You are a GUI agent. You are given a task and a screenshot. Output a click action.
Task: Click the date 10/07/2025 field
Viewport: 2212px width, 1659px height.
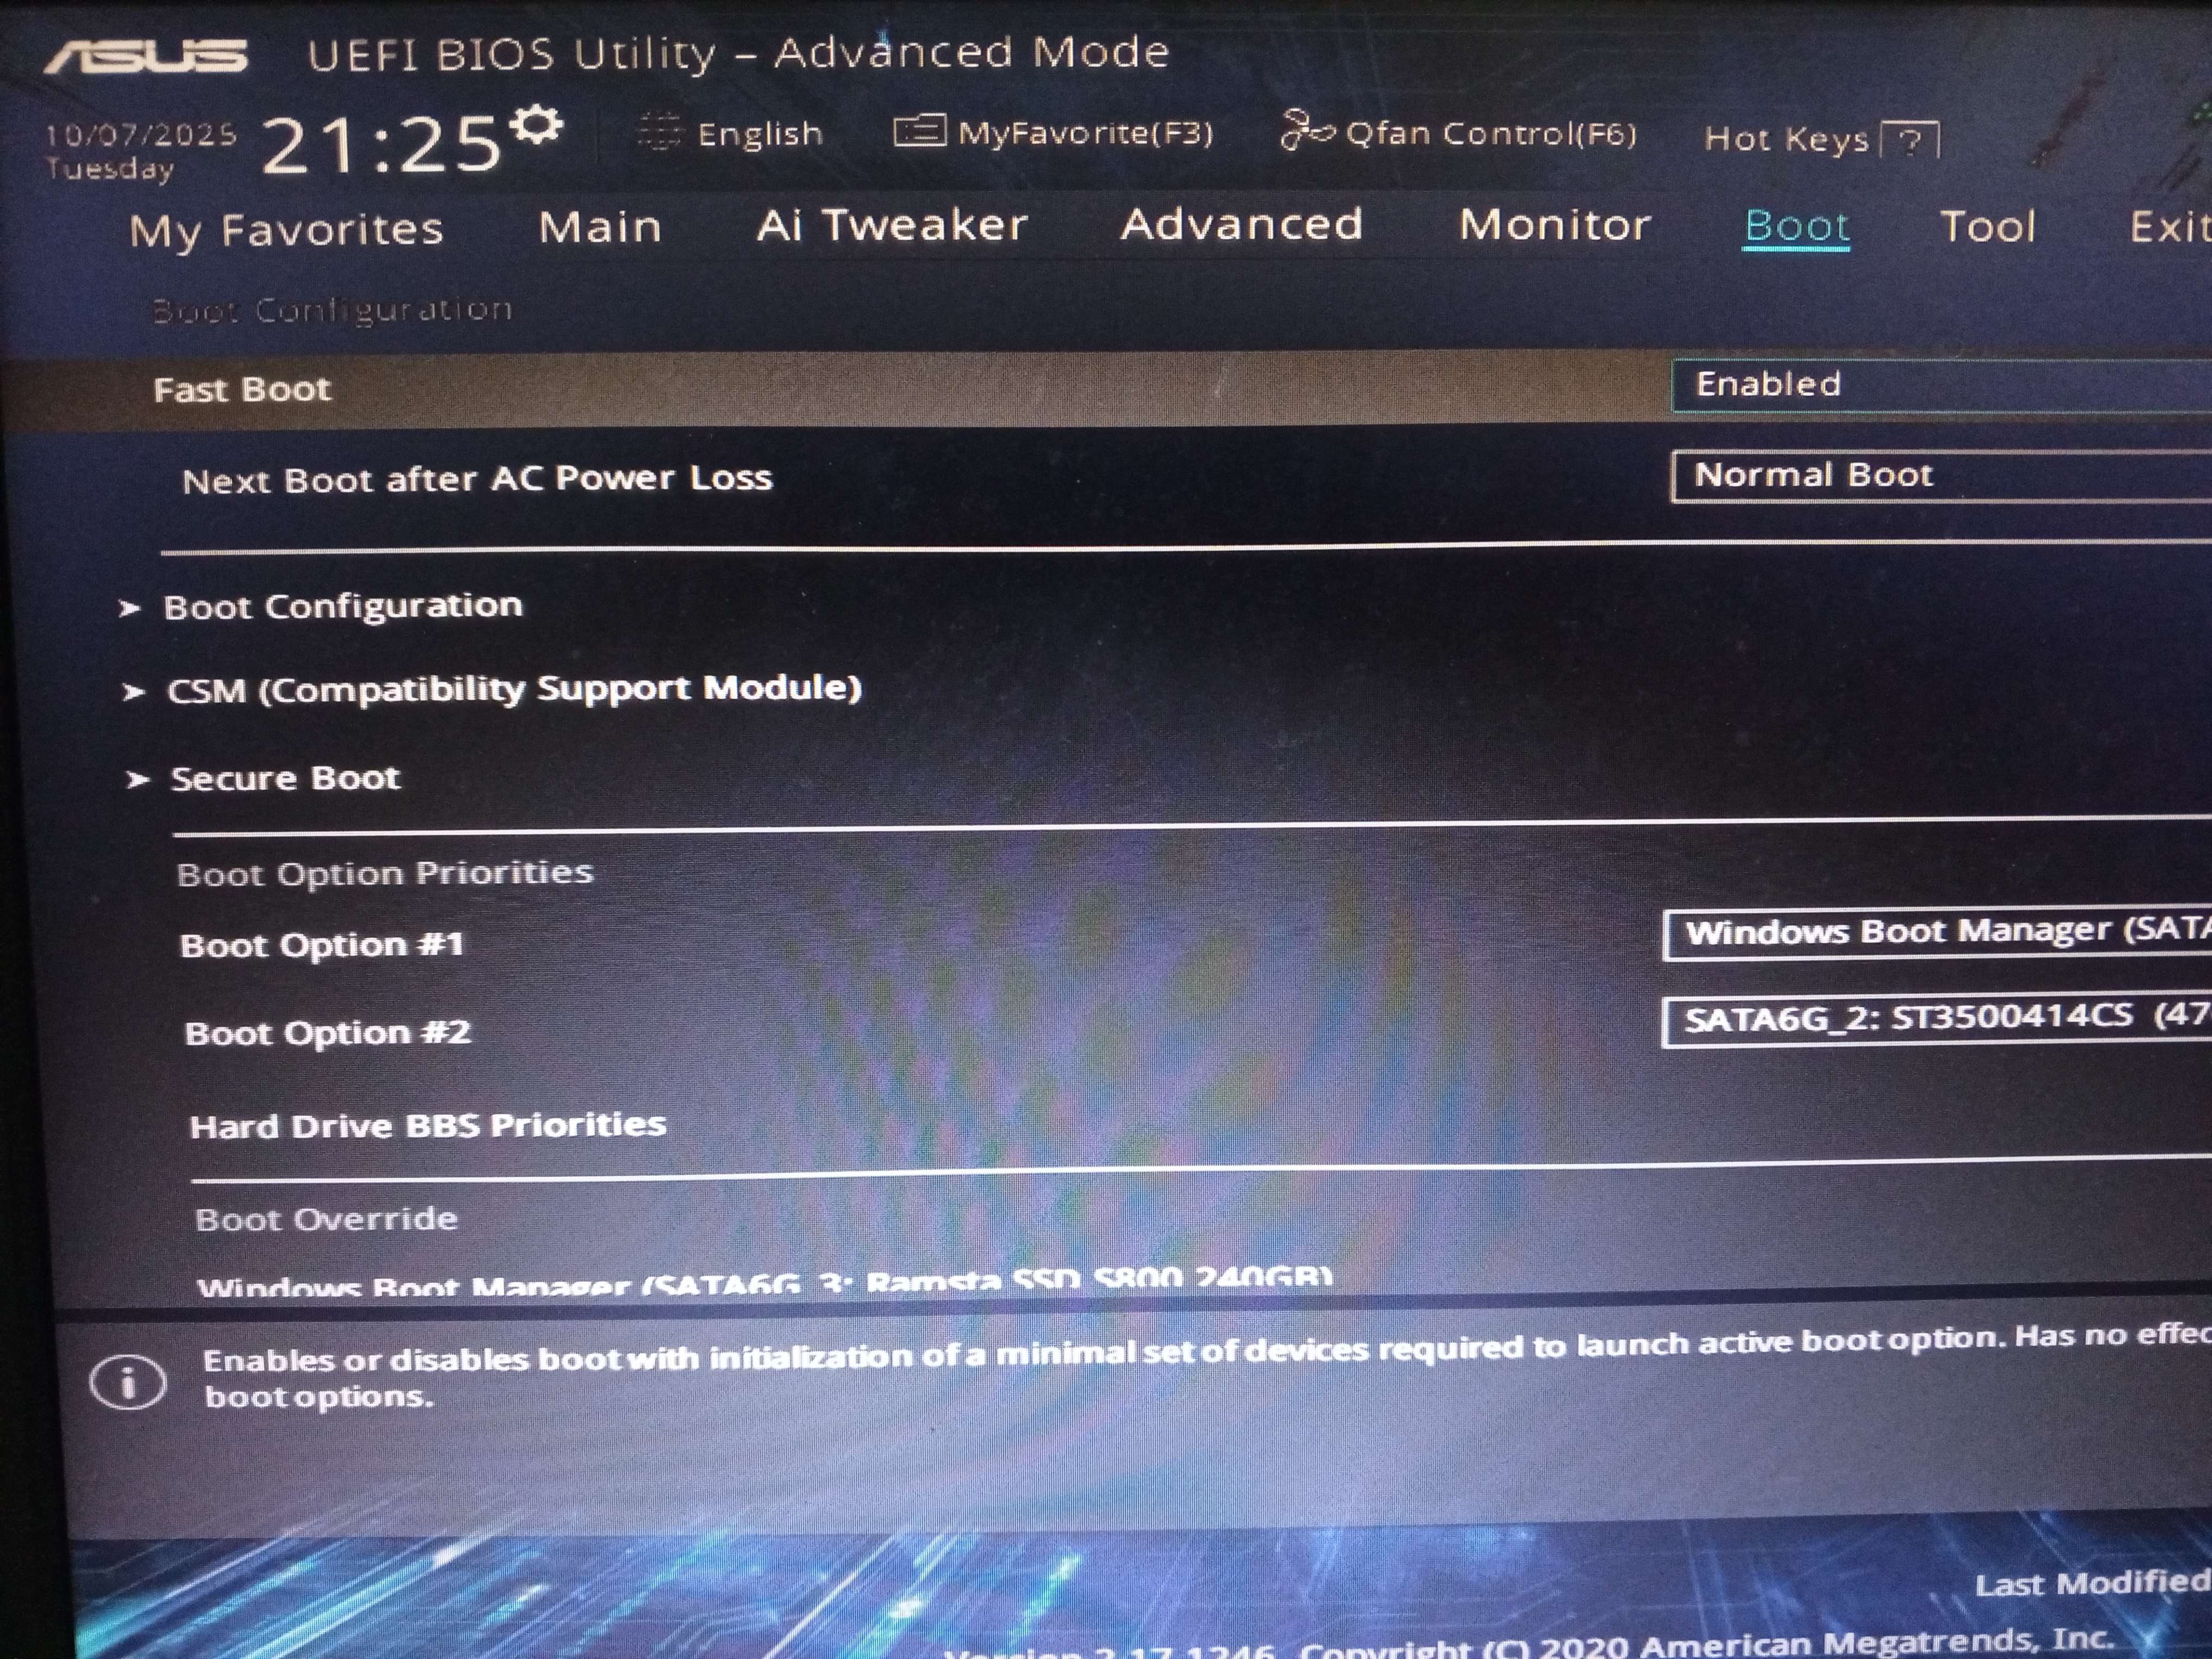[x=140, y=135]
